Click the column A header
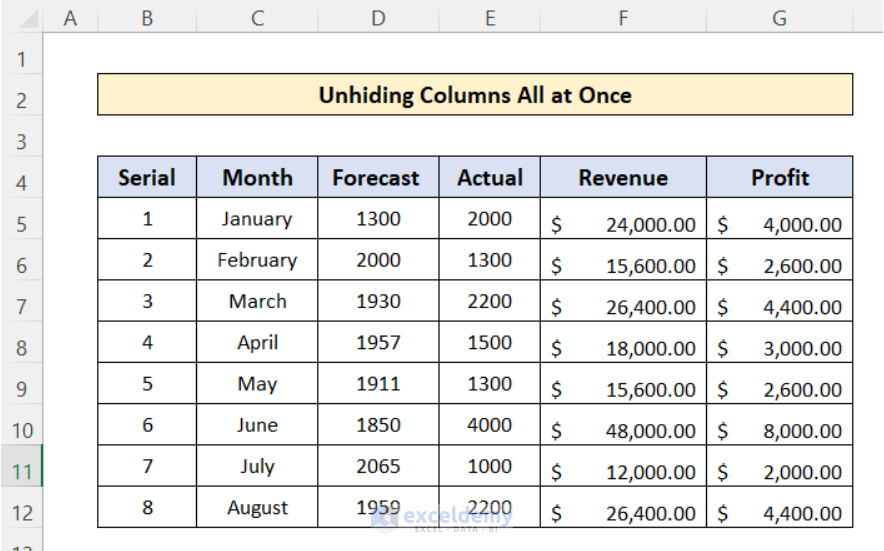Viewport: 884px width, 551px height. (x=70, y=18)
